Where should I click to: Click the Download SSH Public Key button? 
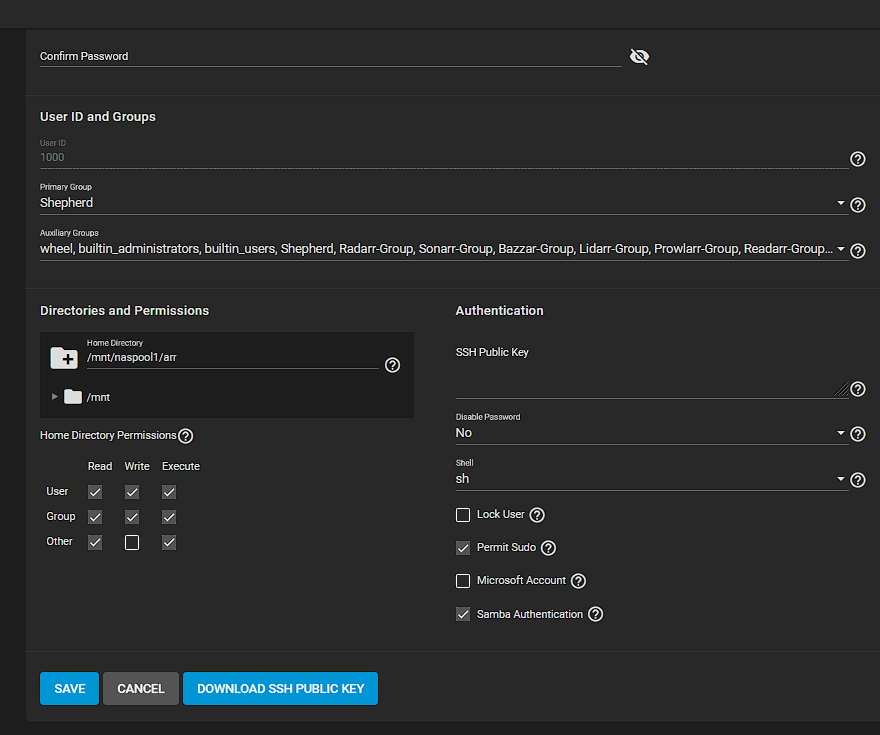click(x=280, y=689)
